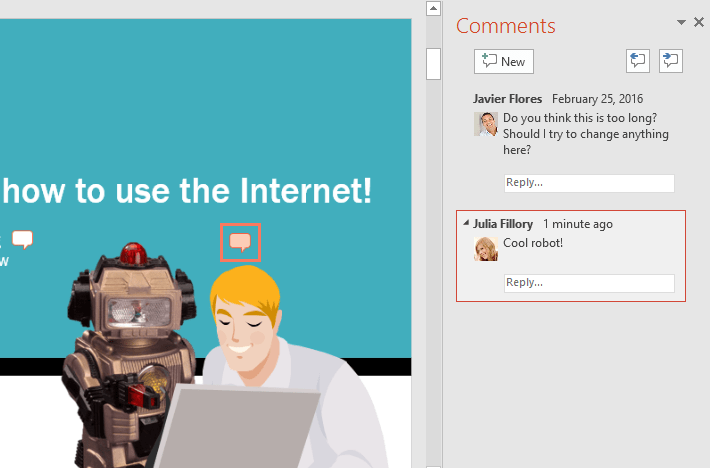Click the Reply field under Javier's comment
The height and width of the screenshot is (468, 710).
point(588,183)
